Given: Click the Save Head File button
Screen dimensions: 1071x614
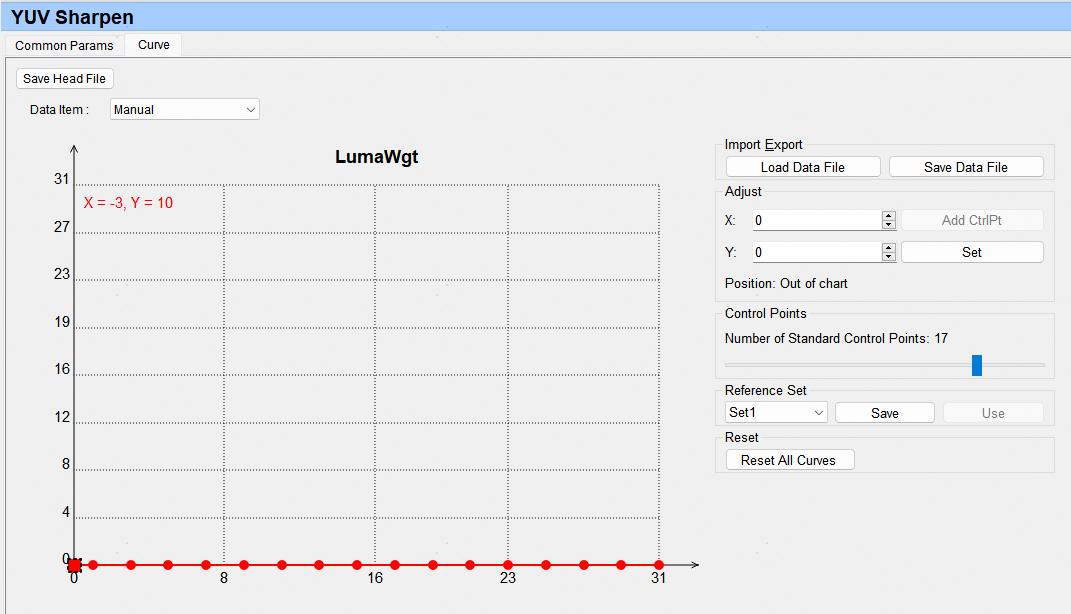Looking at the screenshot, I should [x=66, y=79].
